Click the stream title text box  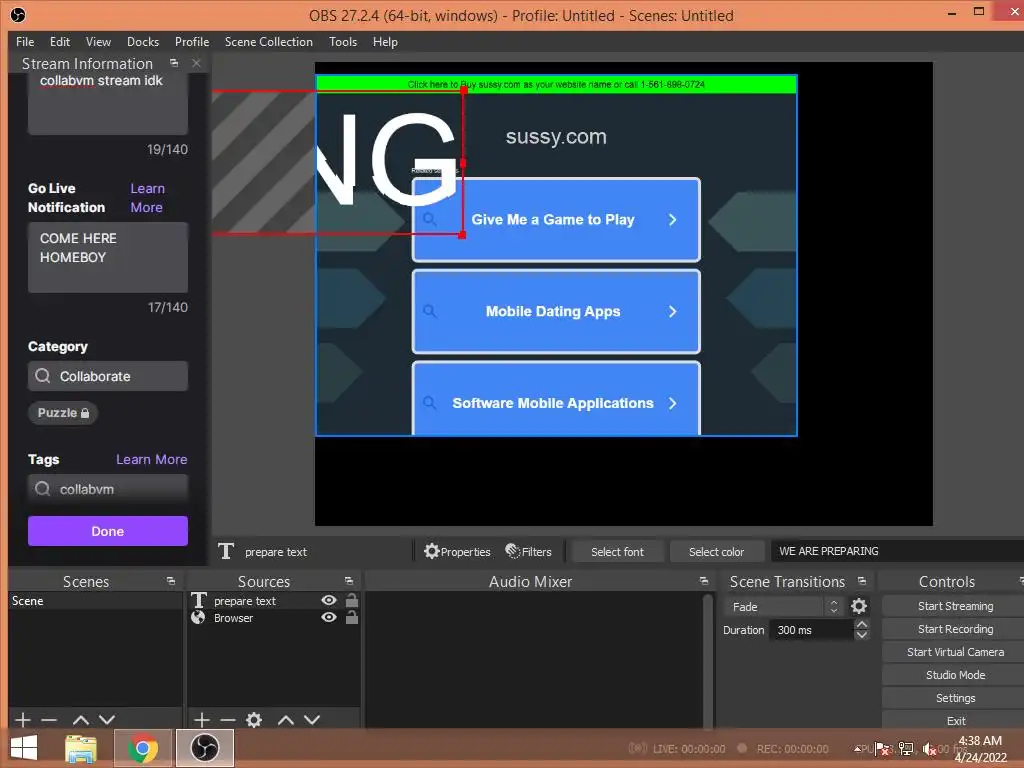tap(108, 103)
